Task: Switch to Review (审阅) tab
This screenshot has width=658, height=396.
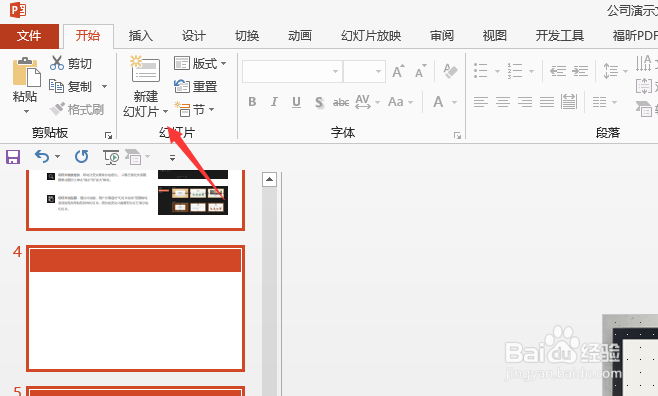Action: [442, 36]
